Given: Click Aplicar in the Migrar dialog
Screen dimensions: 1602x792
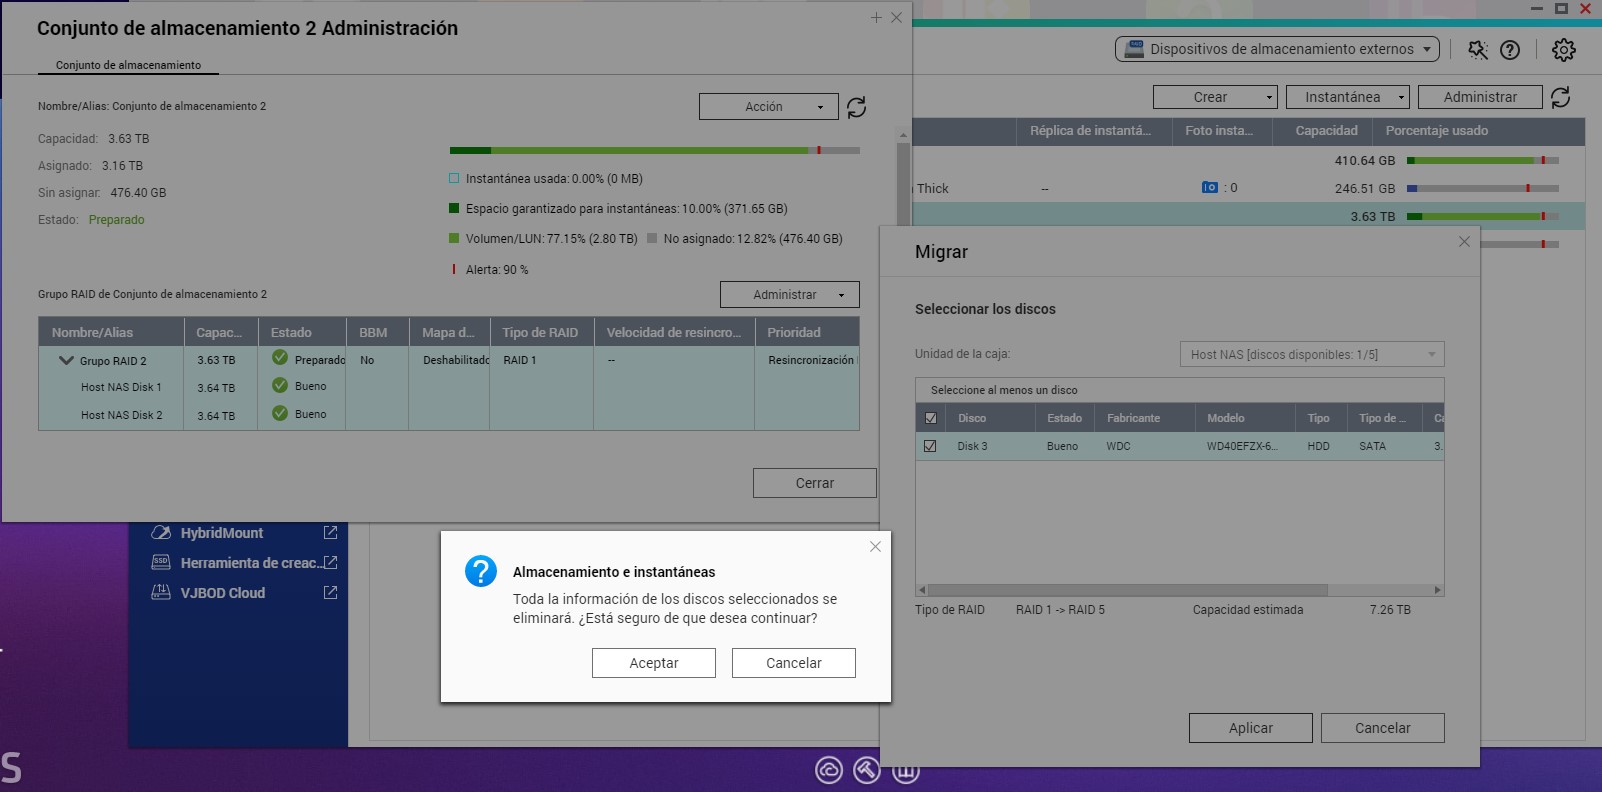Looking at the screenshot, I should coord(1250,728).
